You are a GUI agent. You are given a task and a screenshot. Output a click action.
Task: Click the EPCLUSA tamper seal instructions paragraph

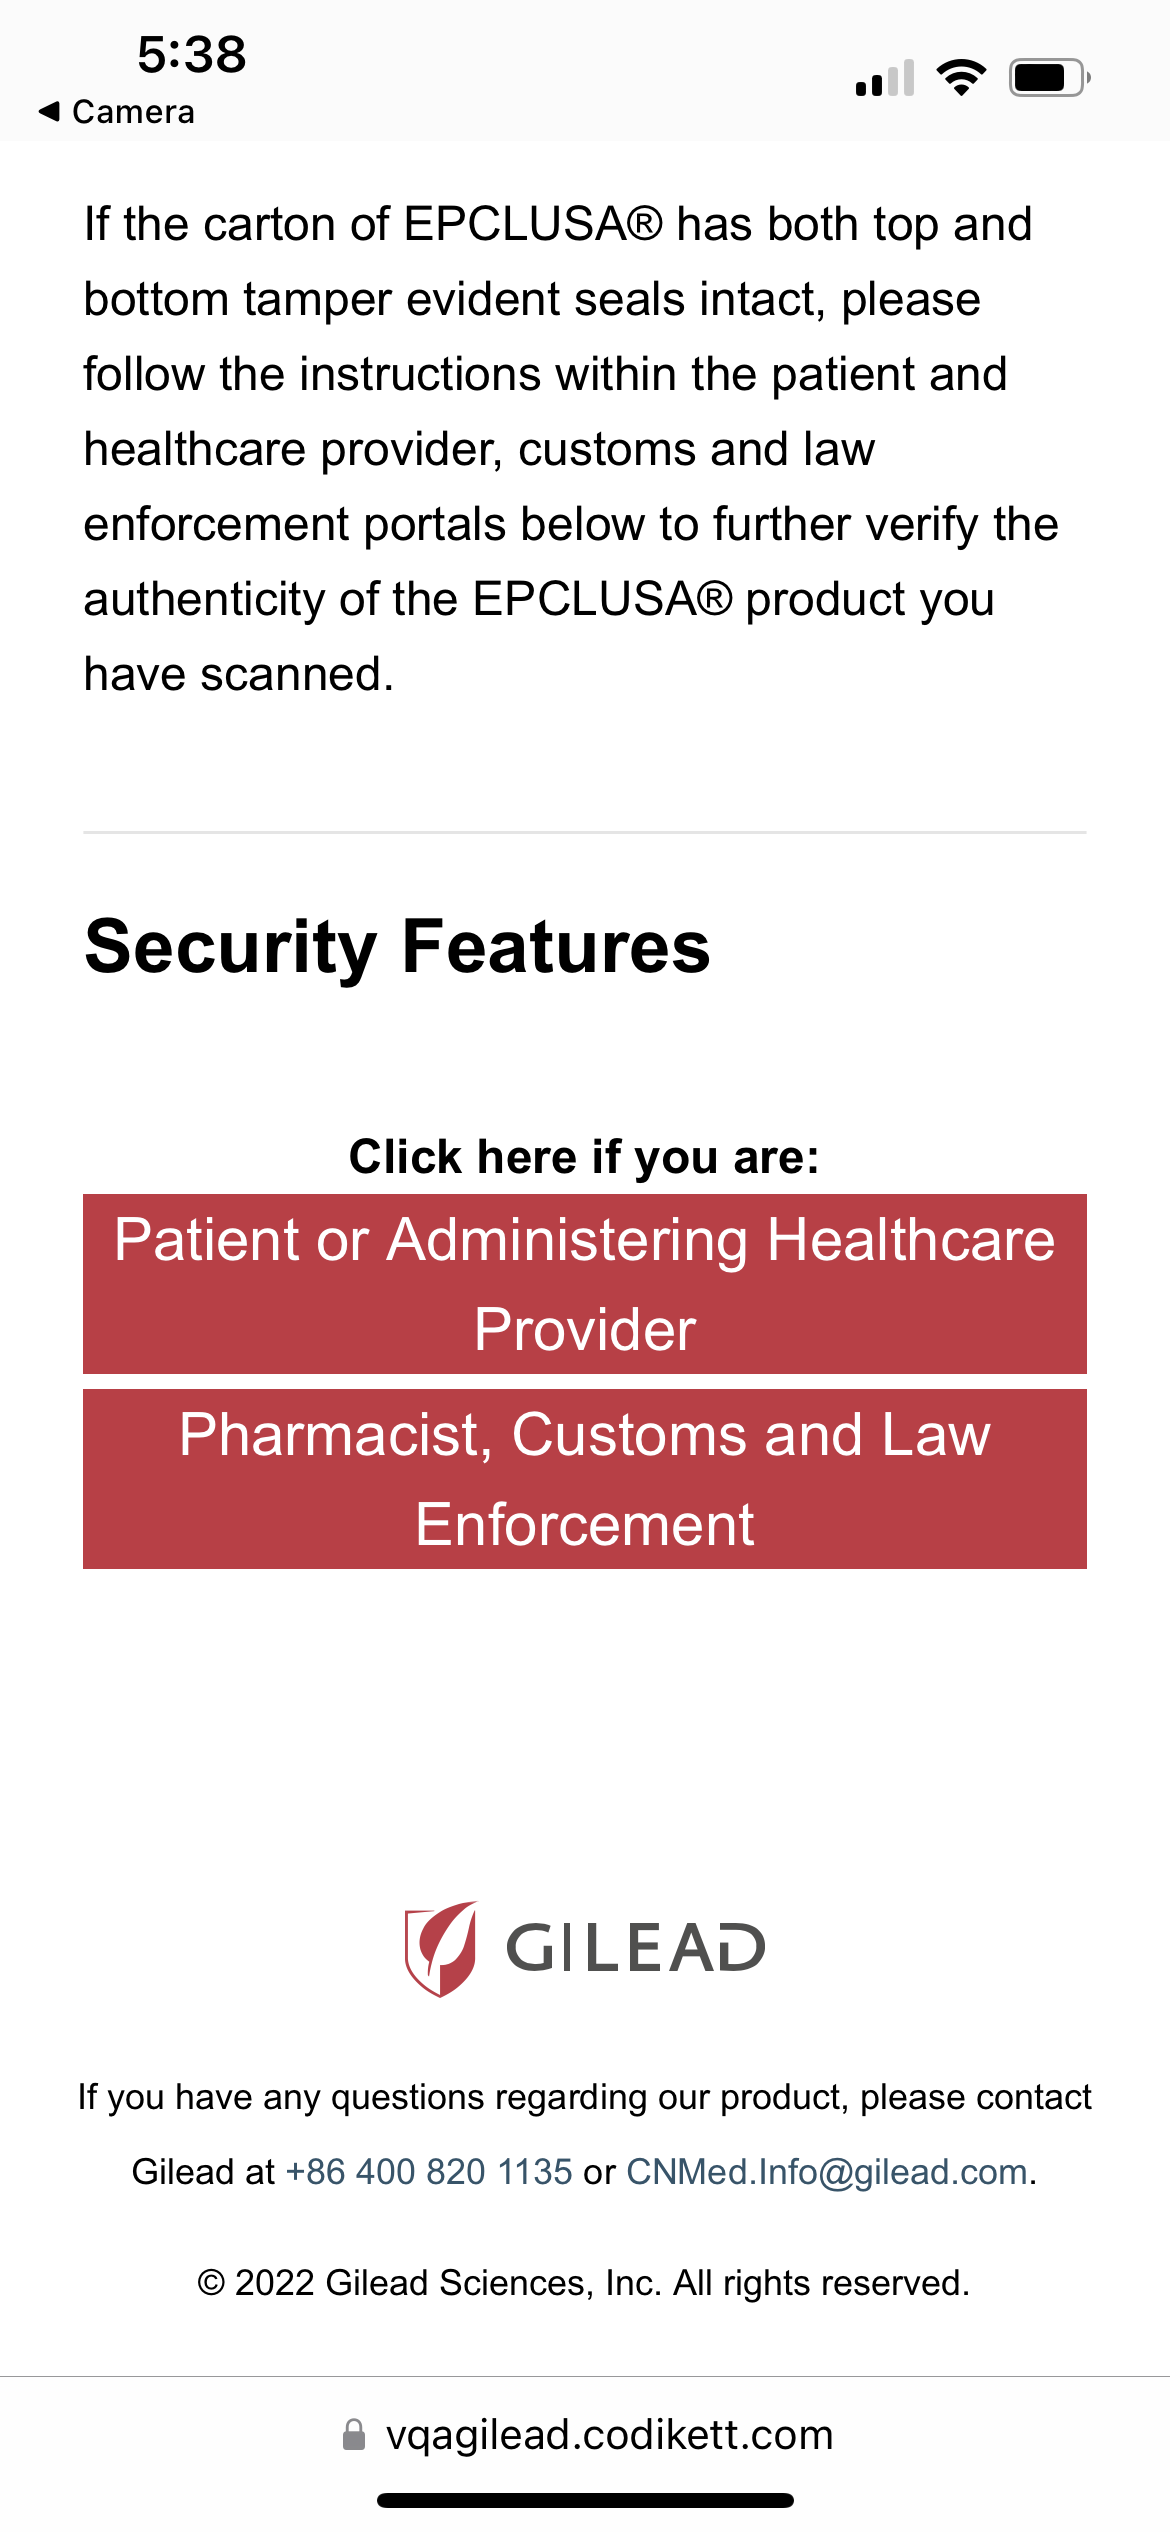tap(570, 449)
